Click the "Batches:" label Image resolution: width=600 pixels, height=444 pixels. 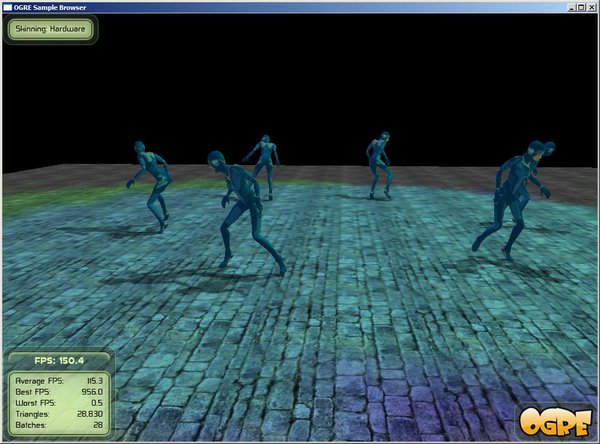click(31, 425)
